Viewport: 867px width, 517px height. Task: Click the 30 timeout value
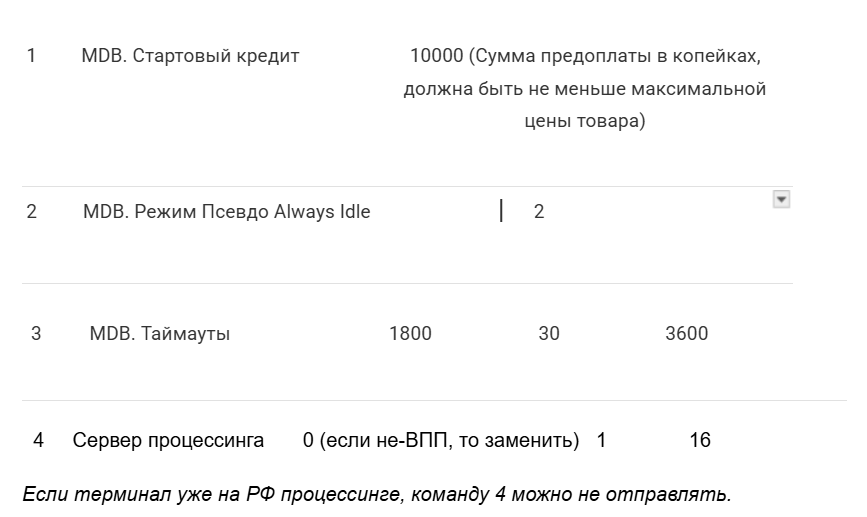pos(549,334)
